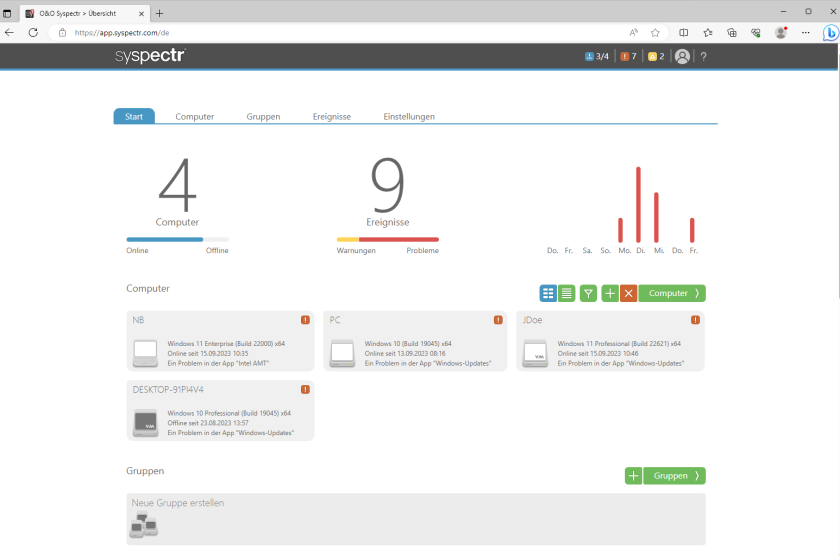The width and height of the screenshot is (840, 560).
Task: Open the green Gruppen button
Action: [674, 475]
